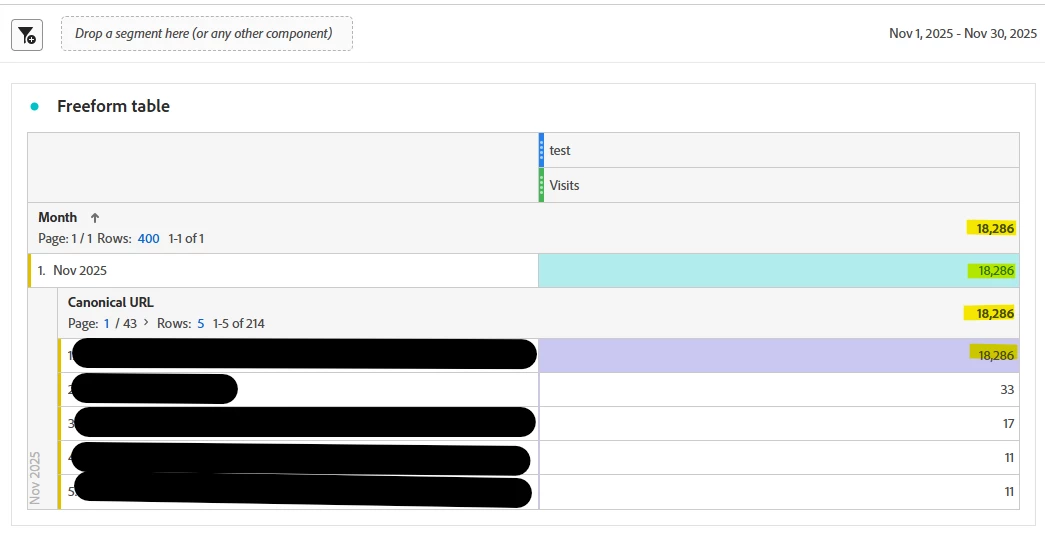This screenshot has height=538, width=1045.
Task: Click the first URL row value 18,286
Action: coord(995,355)
